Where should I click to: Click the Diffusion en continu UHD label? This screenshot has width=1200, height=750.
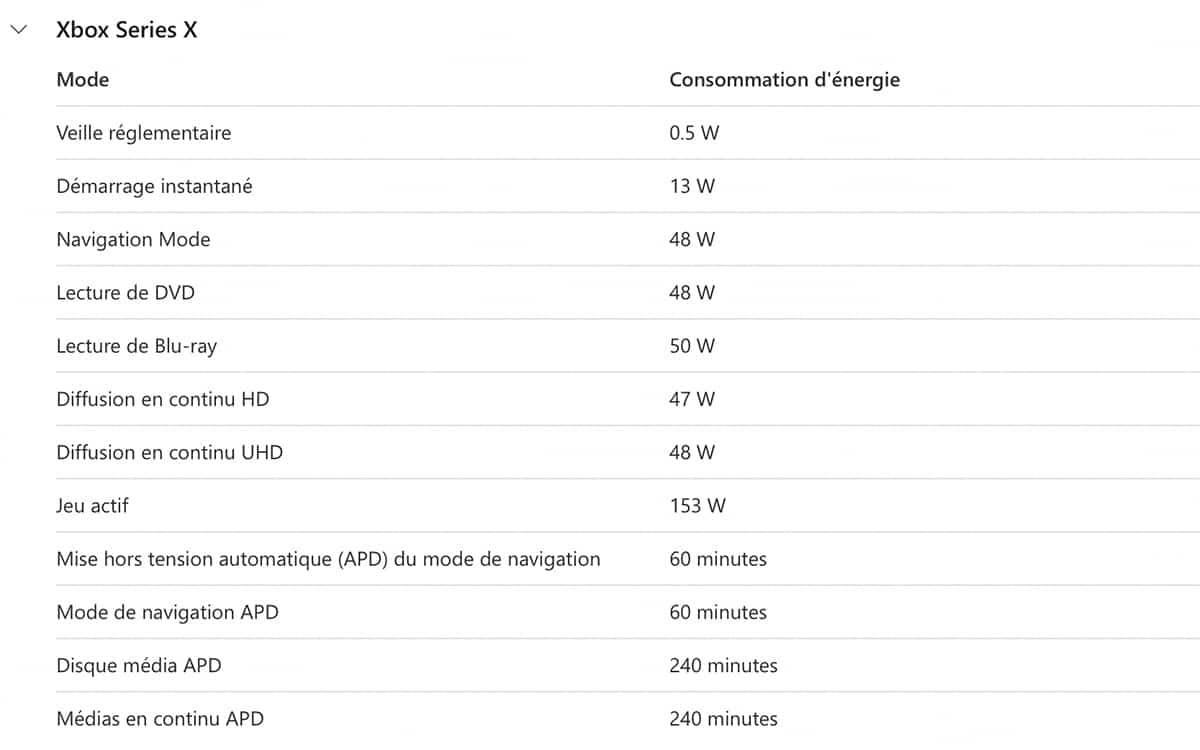[168, 452]
